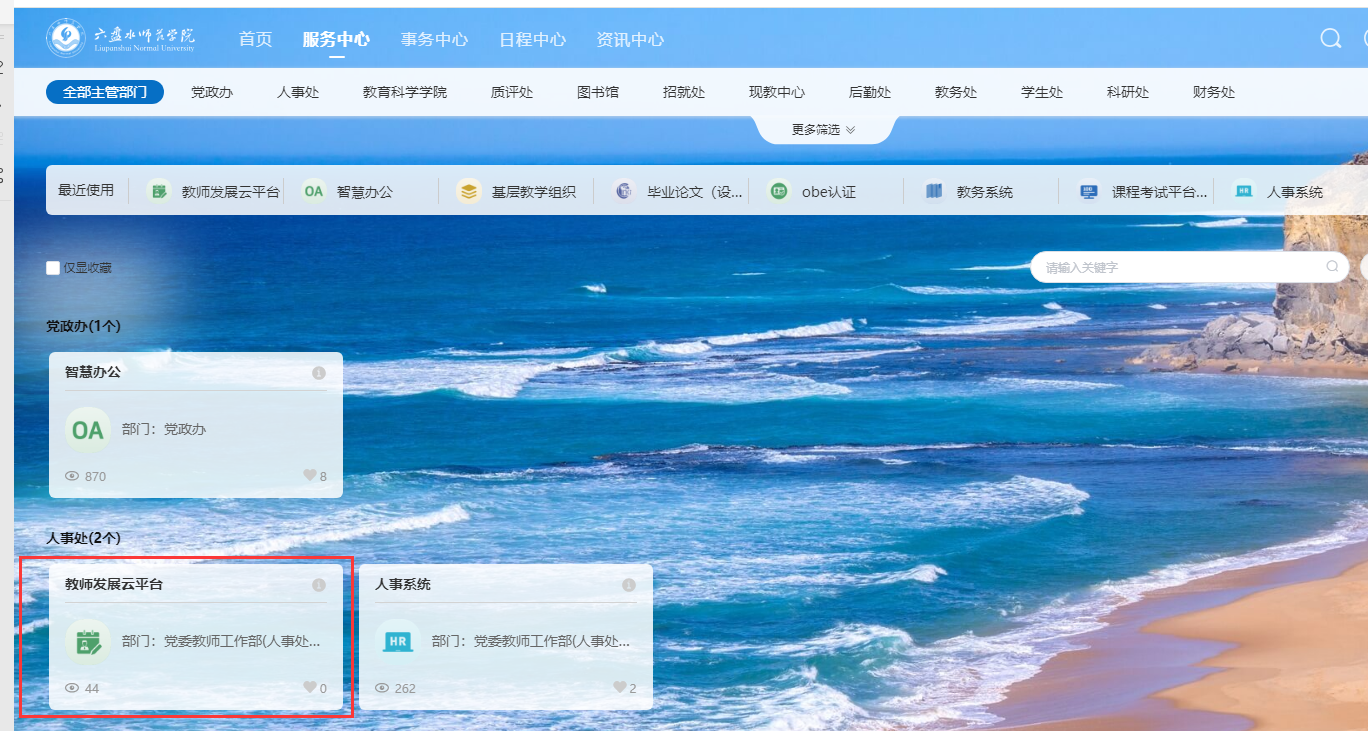Expand the 更多筛选 filter panel
Viewport: 1368px width, 731px height.
pos(823,130)
